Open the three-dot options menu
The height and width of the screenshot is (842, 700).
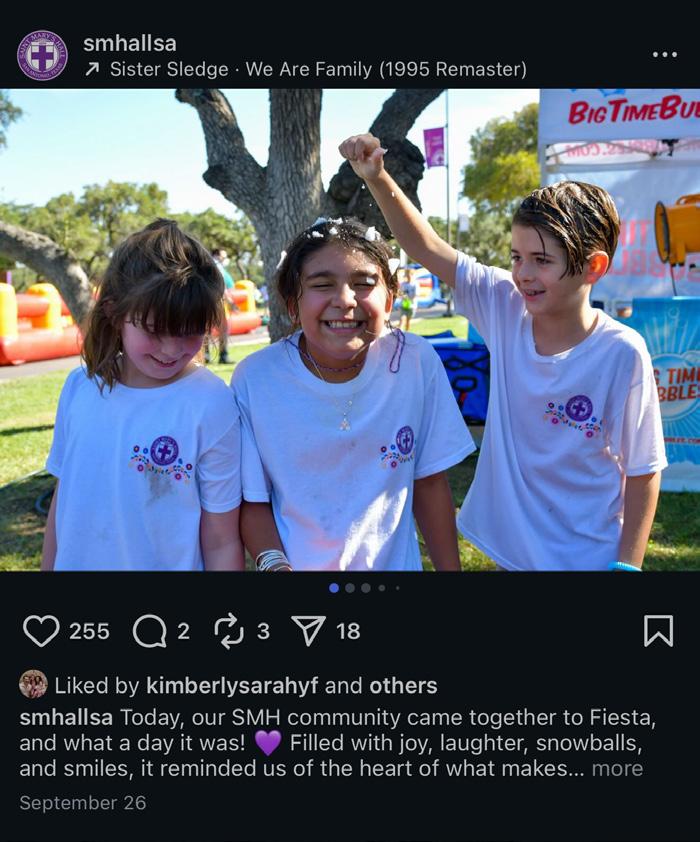pos(665,54)
